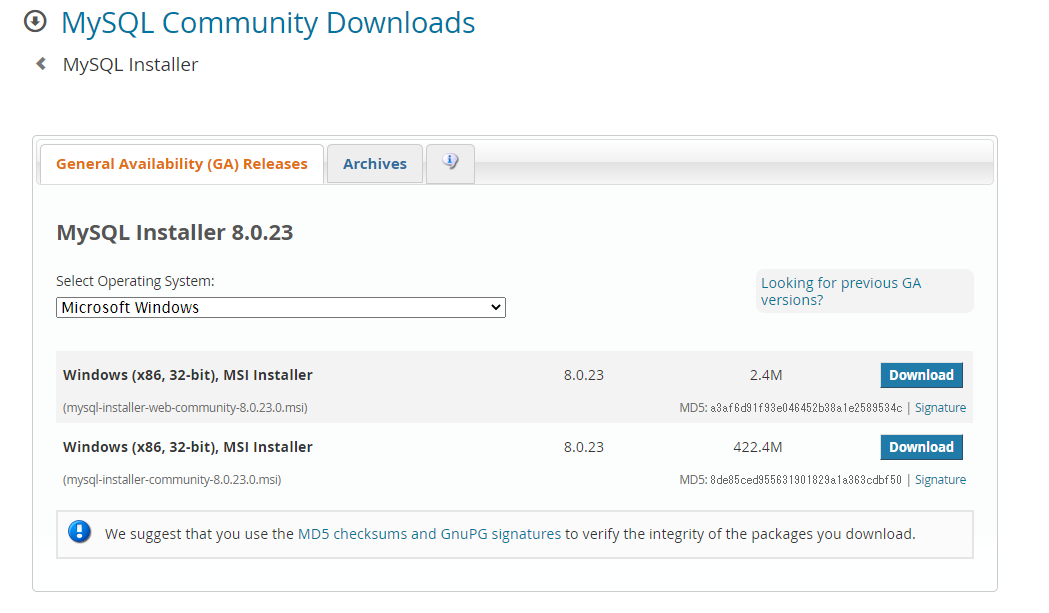Click the 2.4M file size value
The height and width of the screenshot is (613, 1049).
tap(766, 375)
